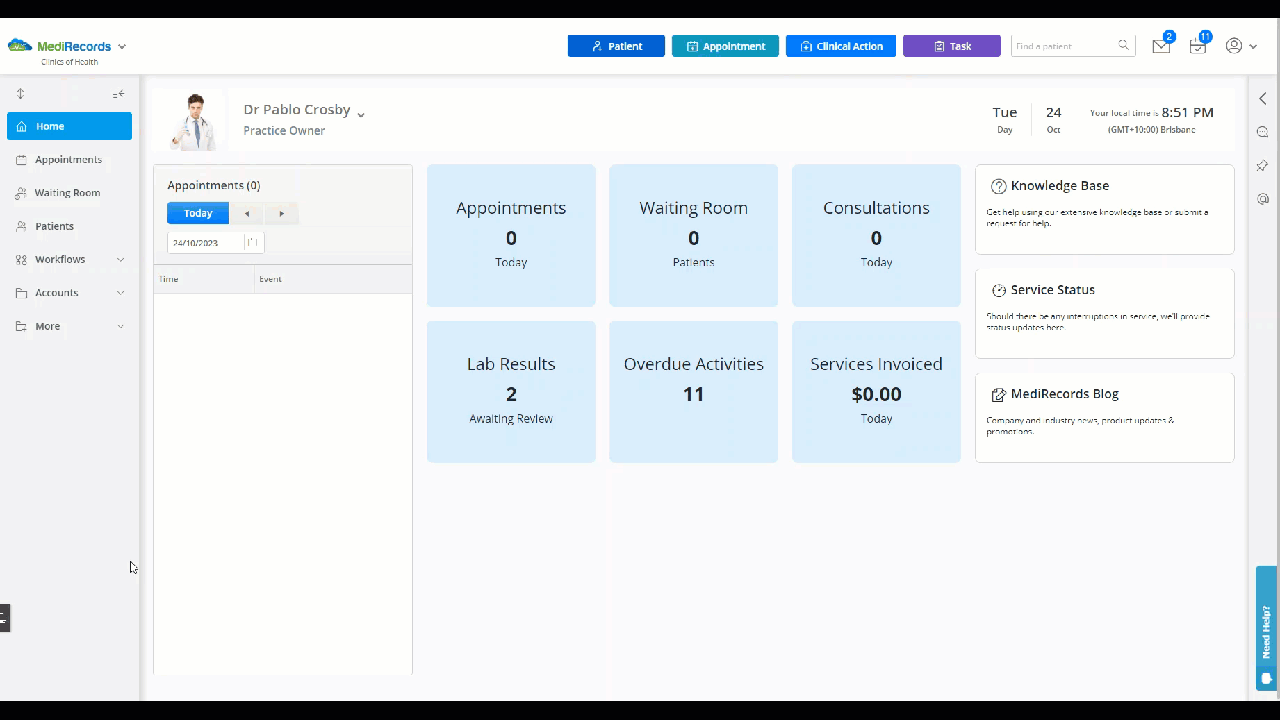
Task: Click the Service Status gauge icon
Action: (x=998, y=290)
